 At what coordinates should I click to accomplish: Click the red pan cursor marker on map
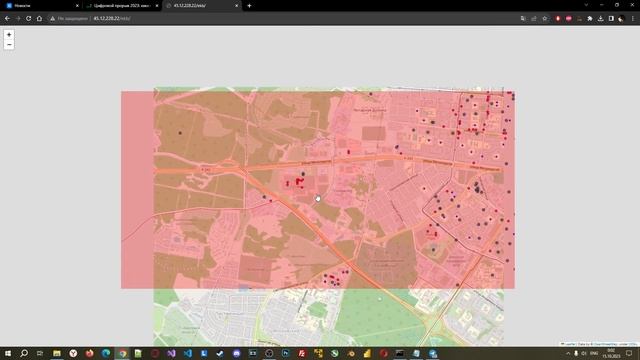[318, 199]
